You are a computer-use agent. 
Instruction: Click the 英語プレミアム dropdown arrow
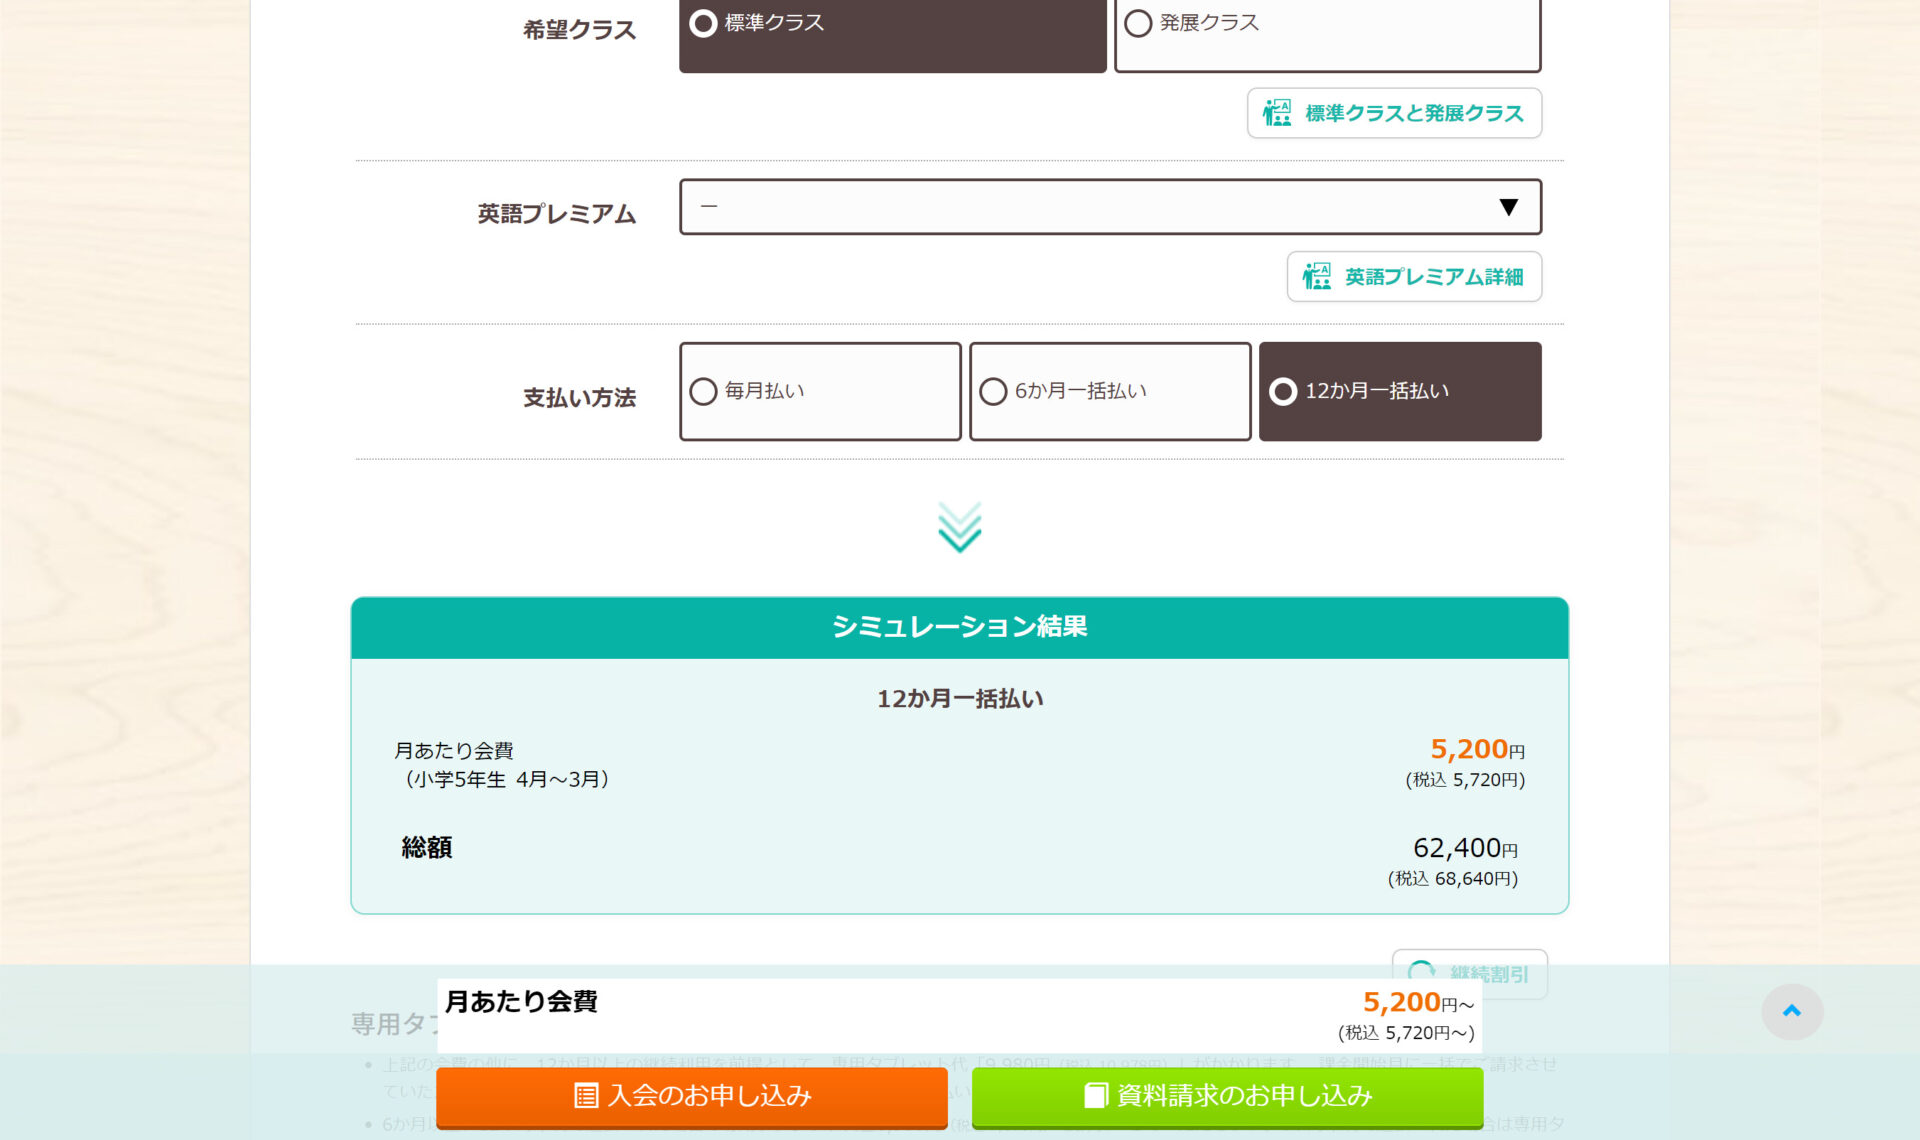[x=1508, y=207]
